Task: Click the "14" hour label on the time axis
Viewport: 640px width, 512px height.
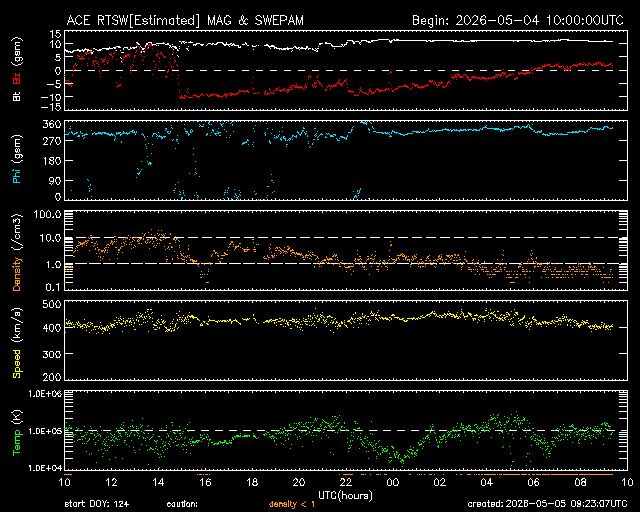Action: [x=158, y=483]
